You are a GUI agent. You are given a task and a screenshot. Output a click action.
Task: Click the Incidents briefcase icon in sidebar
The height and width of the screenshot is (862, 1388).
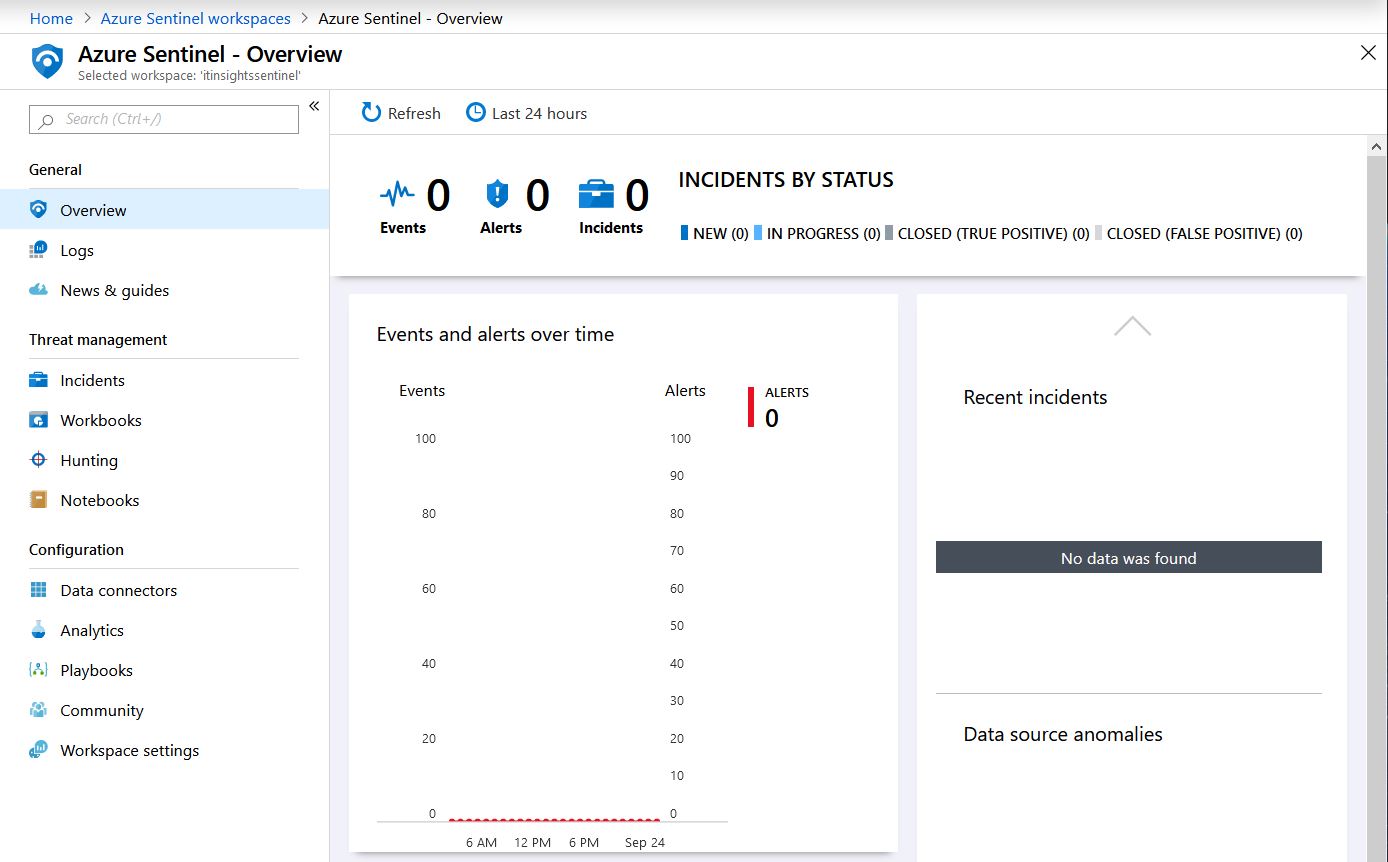[x=39, y=380]
